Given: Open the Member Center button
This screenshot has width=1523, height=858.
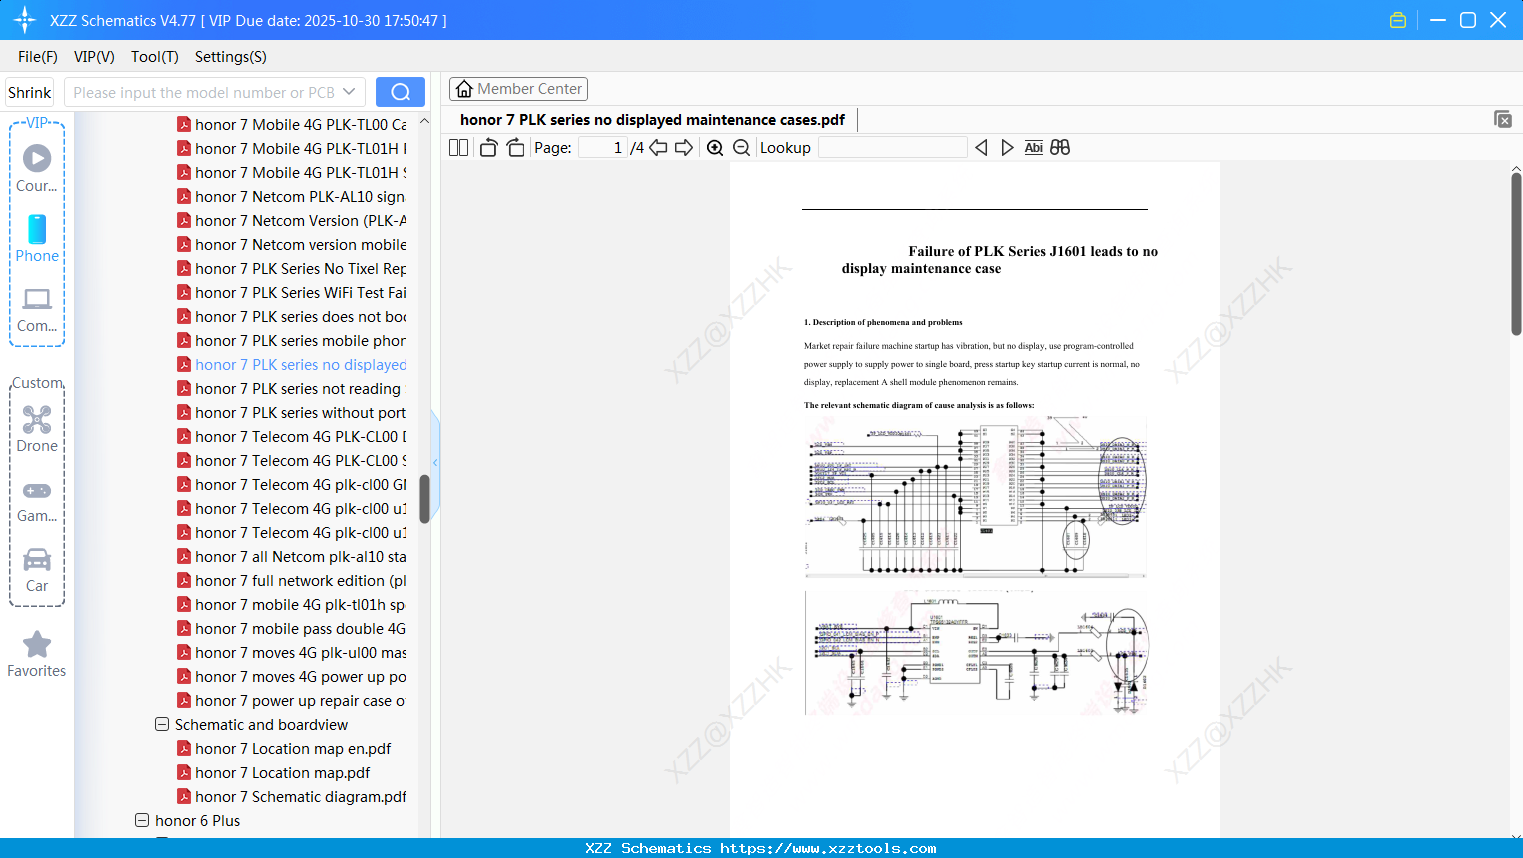Looking at the screenshot, I should click(x=518, y=89).
